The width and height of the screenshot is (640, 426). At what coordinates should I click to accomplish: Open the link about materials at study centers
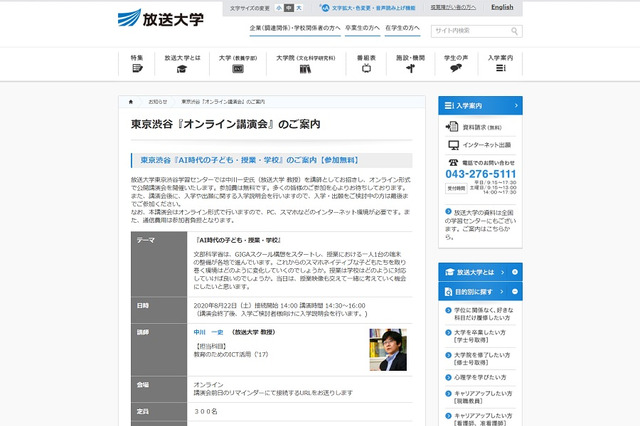click(480, 224)
